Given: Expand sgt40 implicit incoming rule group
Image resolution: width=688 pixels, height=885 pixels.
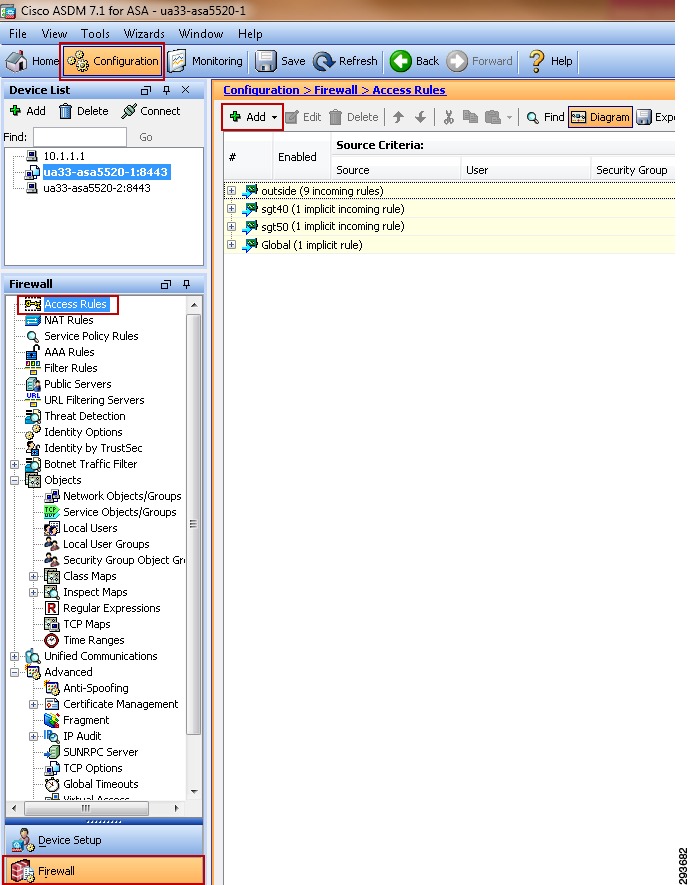Looking at the screenshot, I should tap(231, 209).
